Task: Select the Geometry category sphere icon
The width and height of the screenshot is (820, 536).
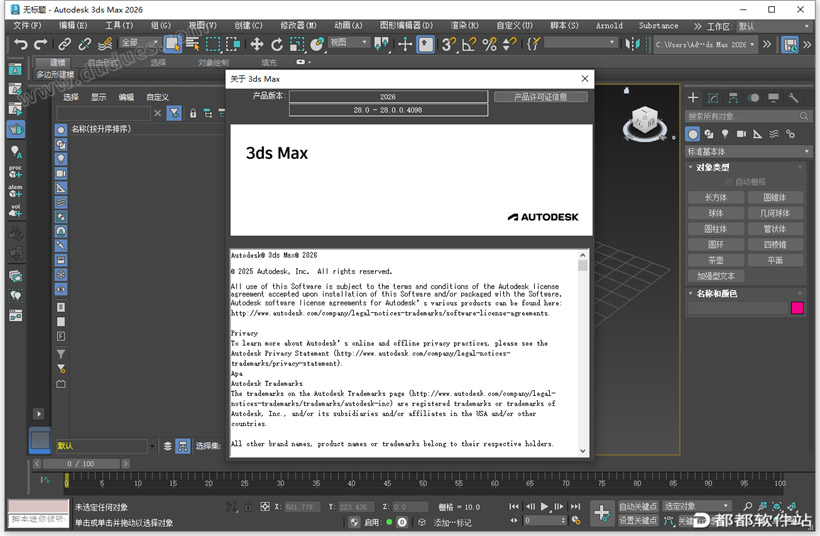Action: tap(692, 134)
